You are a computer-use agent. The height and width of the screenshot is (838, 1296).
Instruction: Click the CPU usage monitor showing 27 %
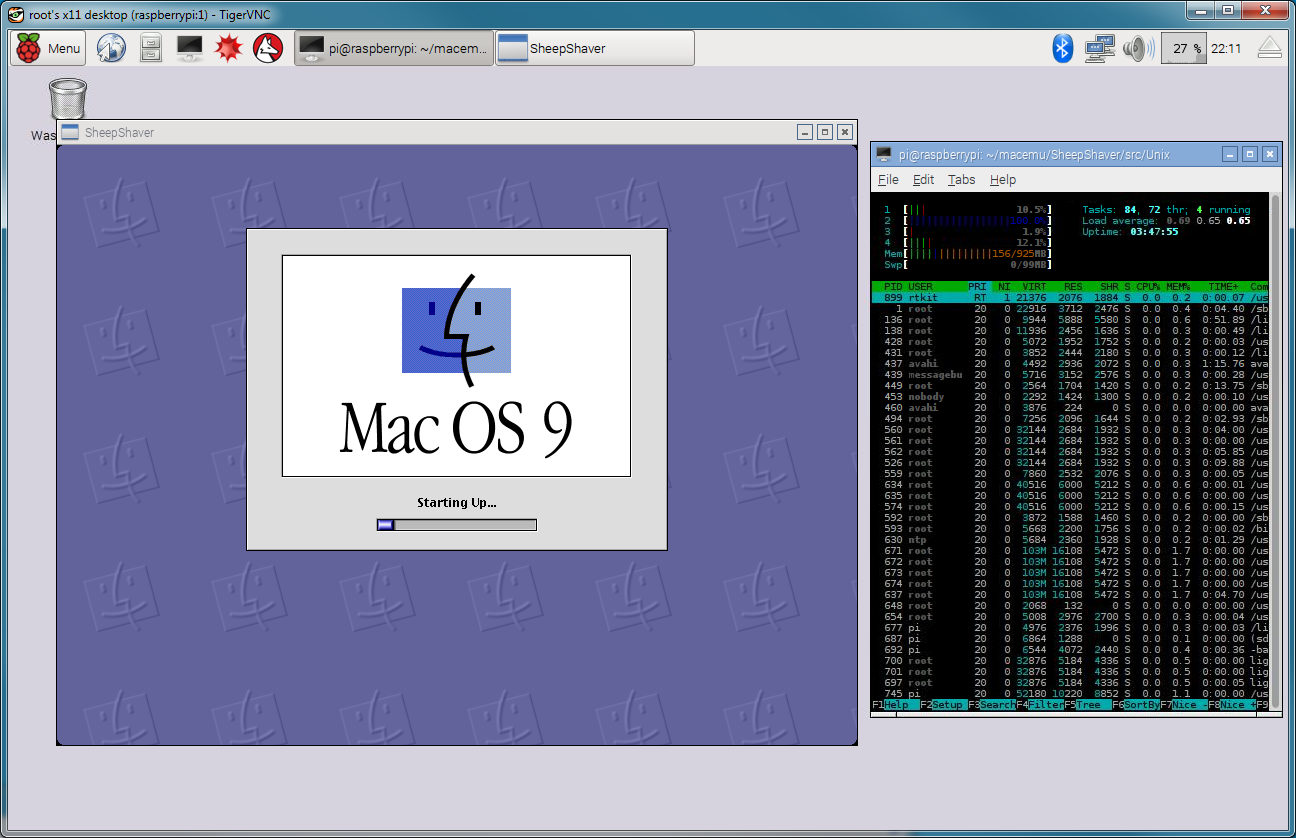[x=1187, y=48]
